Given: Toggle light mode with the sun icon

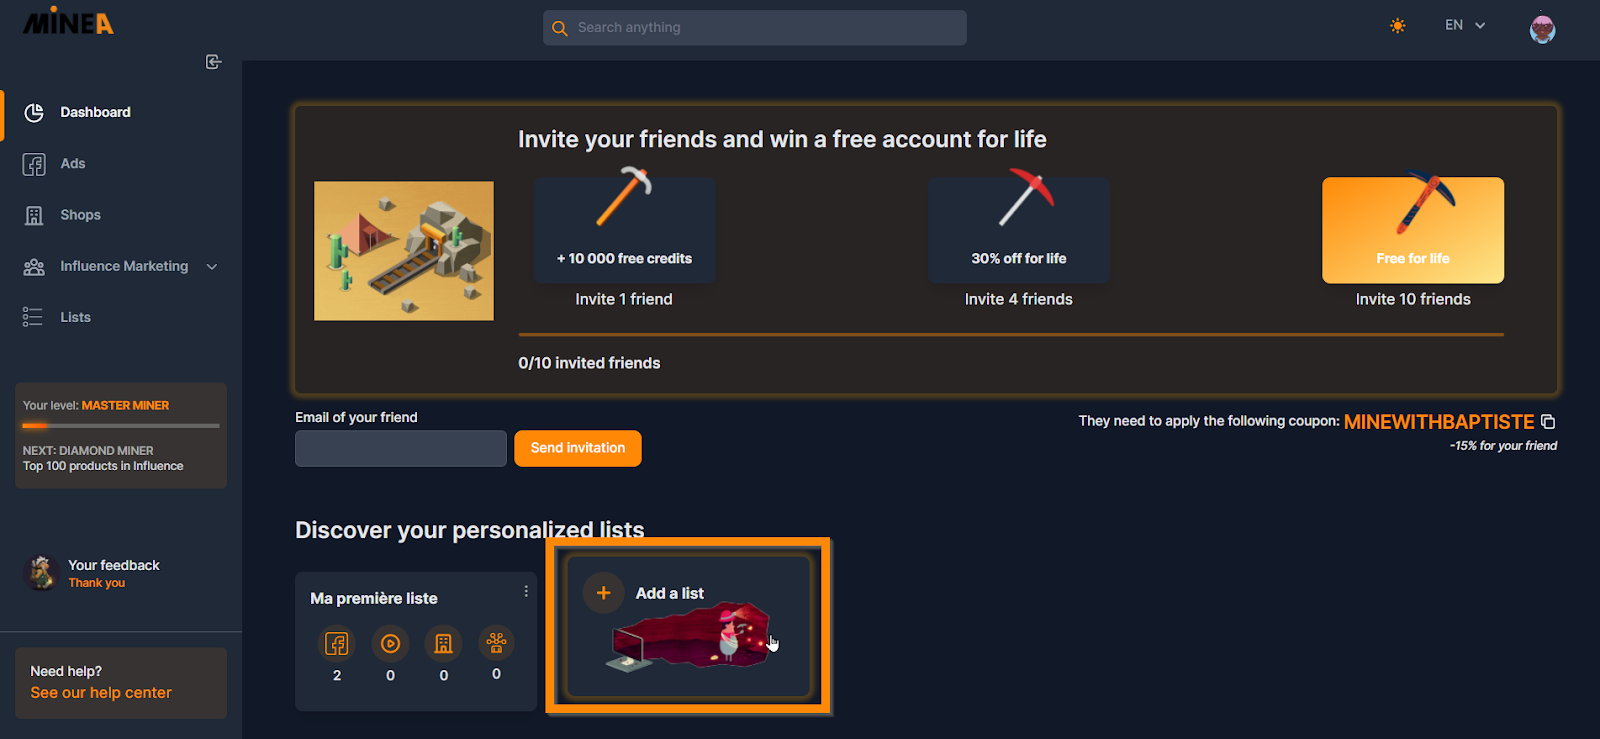Looking at the screenshot, I should click(1398, 26).
